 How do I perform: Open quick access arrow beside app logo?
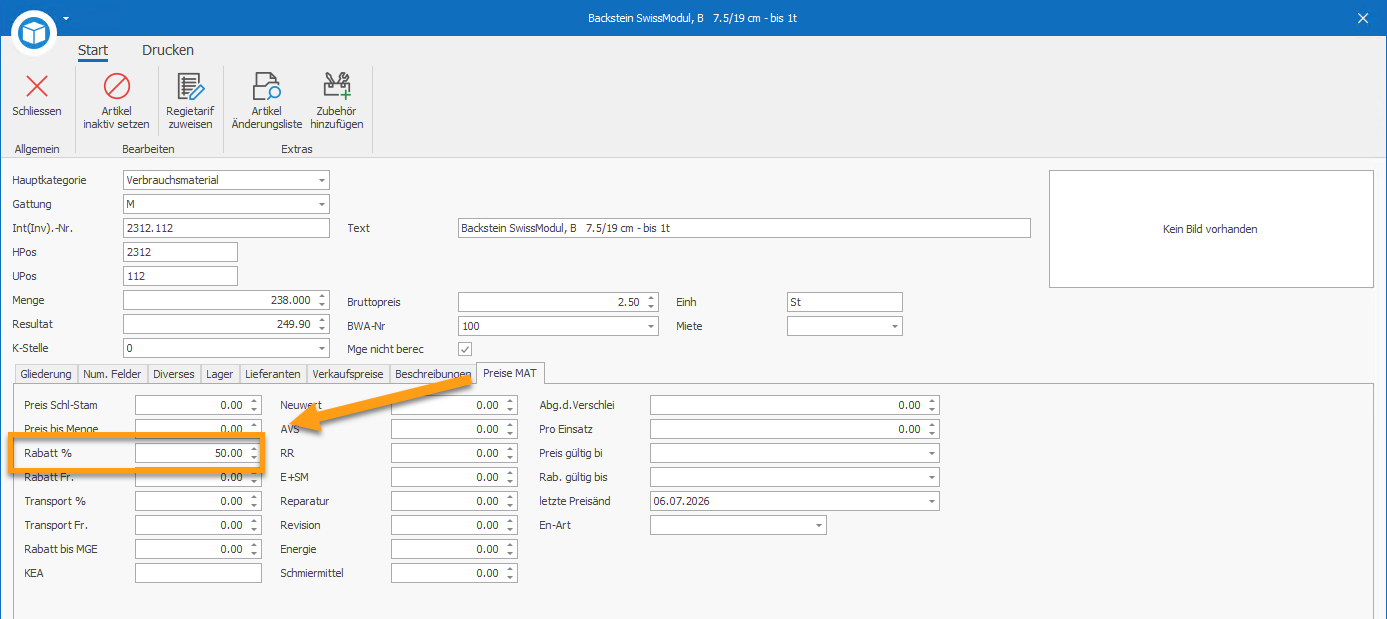pyautogui.click(x=66, y=18)
